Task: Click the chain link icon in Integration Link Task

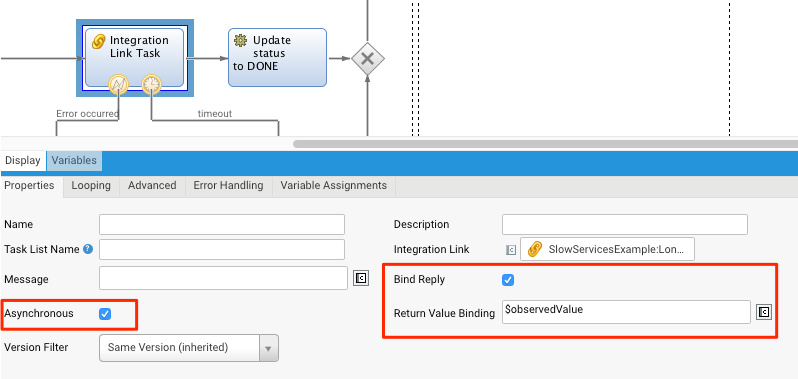Action: (x=99, y=42)
